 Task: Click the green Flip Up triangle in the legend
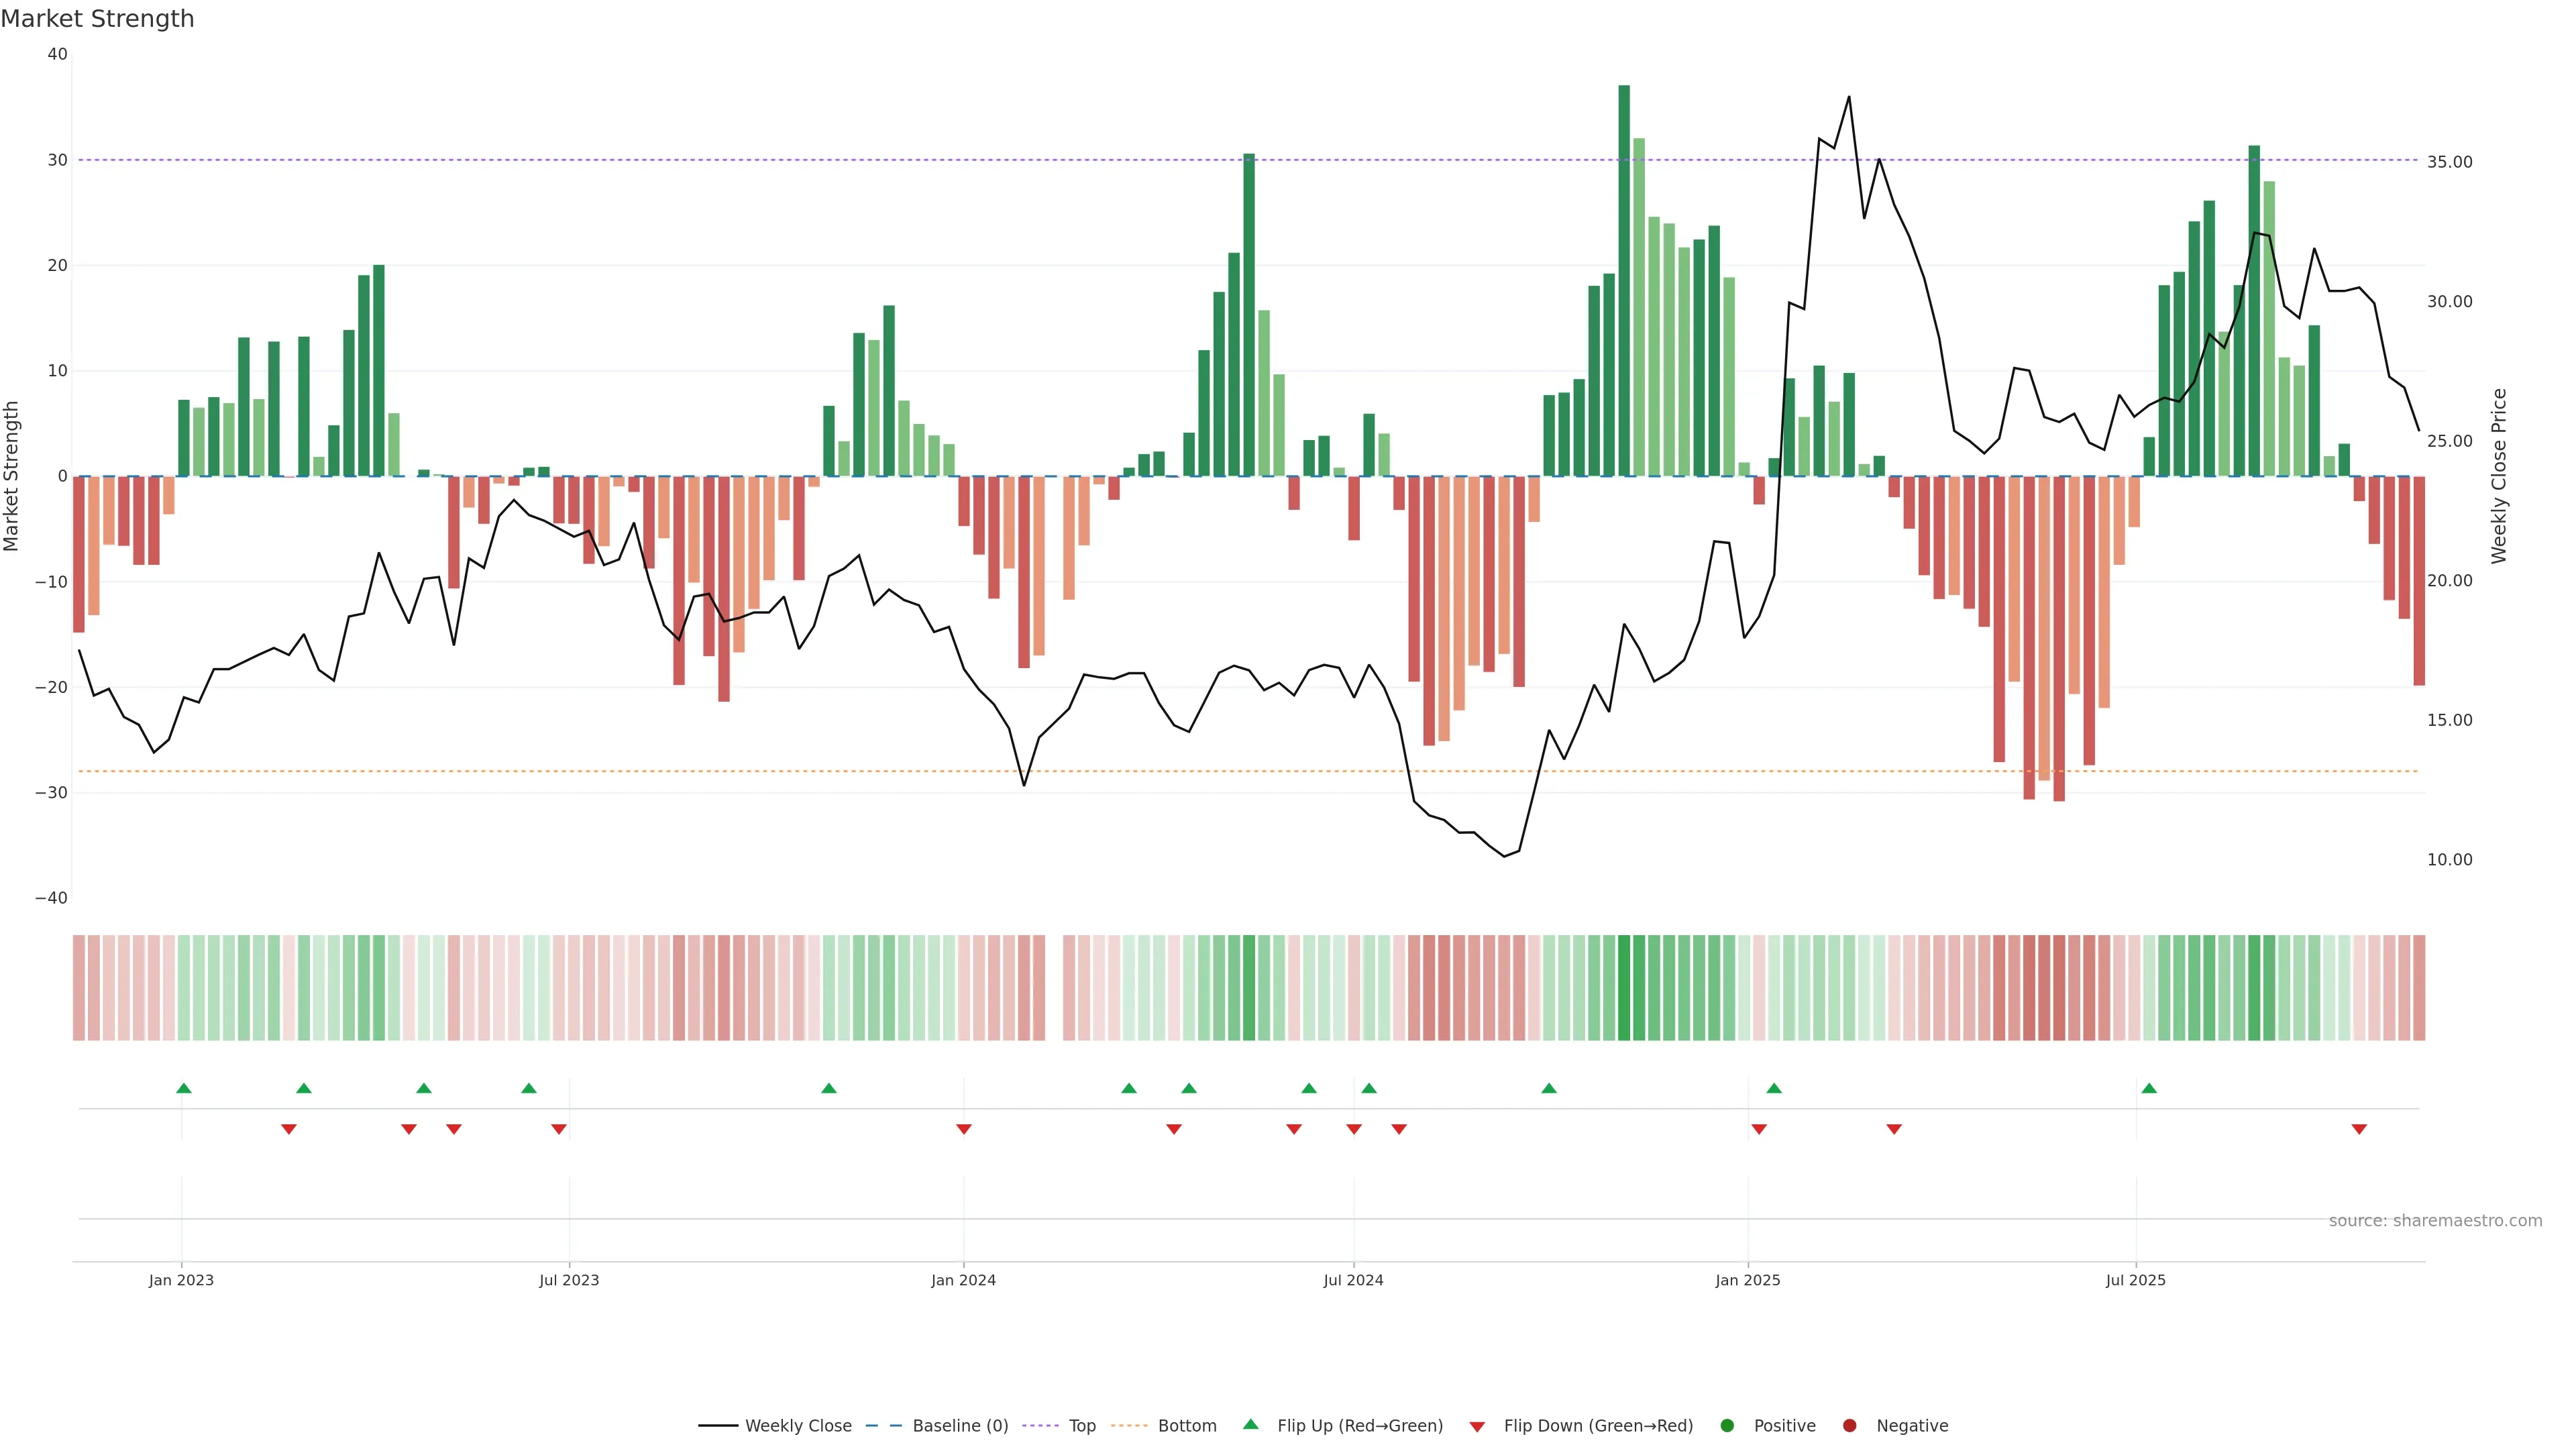1250,1424
